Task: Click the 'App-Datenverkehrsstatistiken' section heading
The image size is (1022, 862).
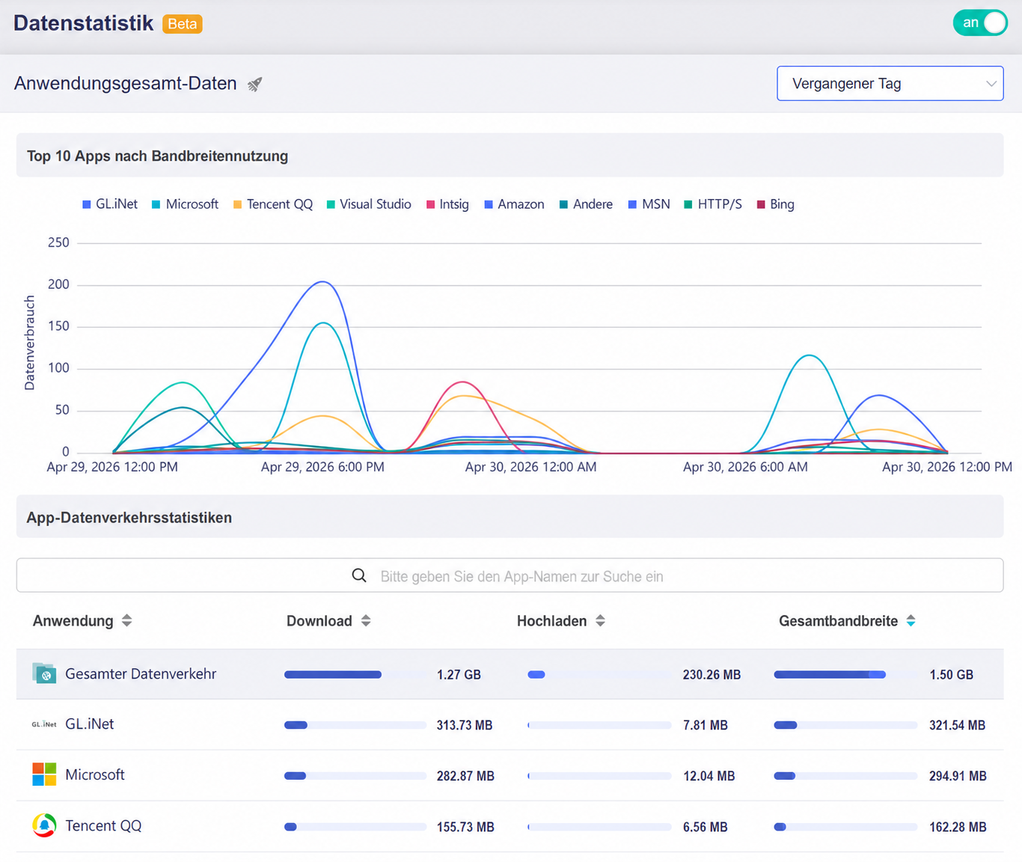Action: pos(129,518)
